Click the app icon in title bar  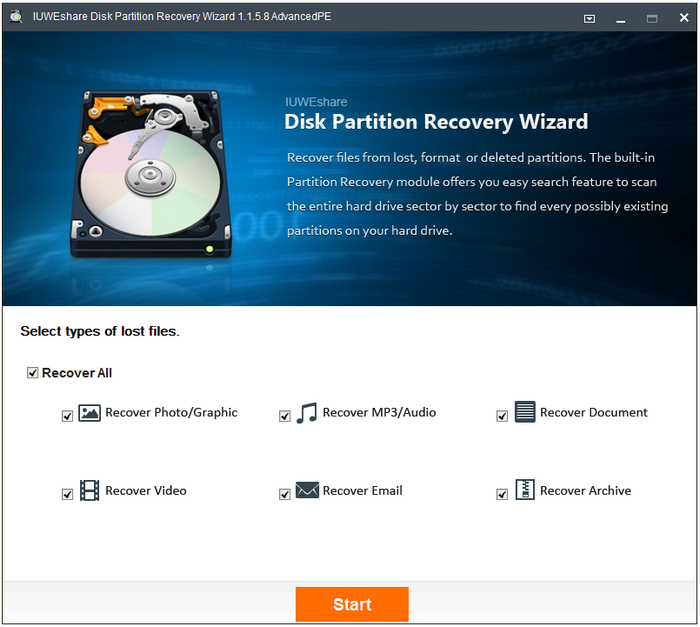point(15,17)
